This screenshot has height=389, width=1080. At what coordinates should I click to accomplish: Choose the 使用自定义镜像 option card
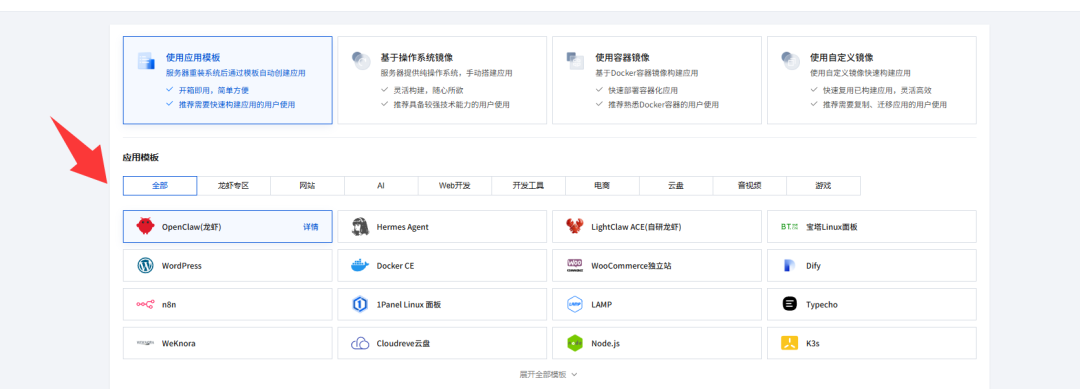tap(871, 80)
